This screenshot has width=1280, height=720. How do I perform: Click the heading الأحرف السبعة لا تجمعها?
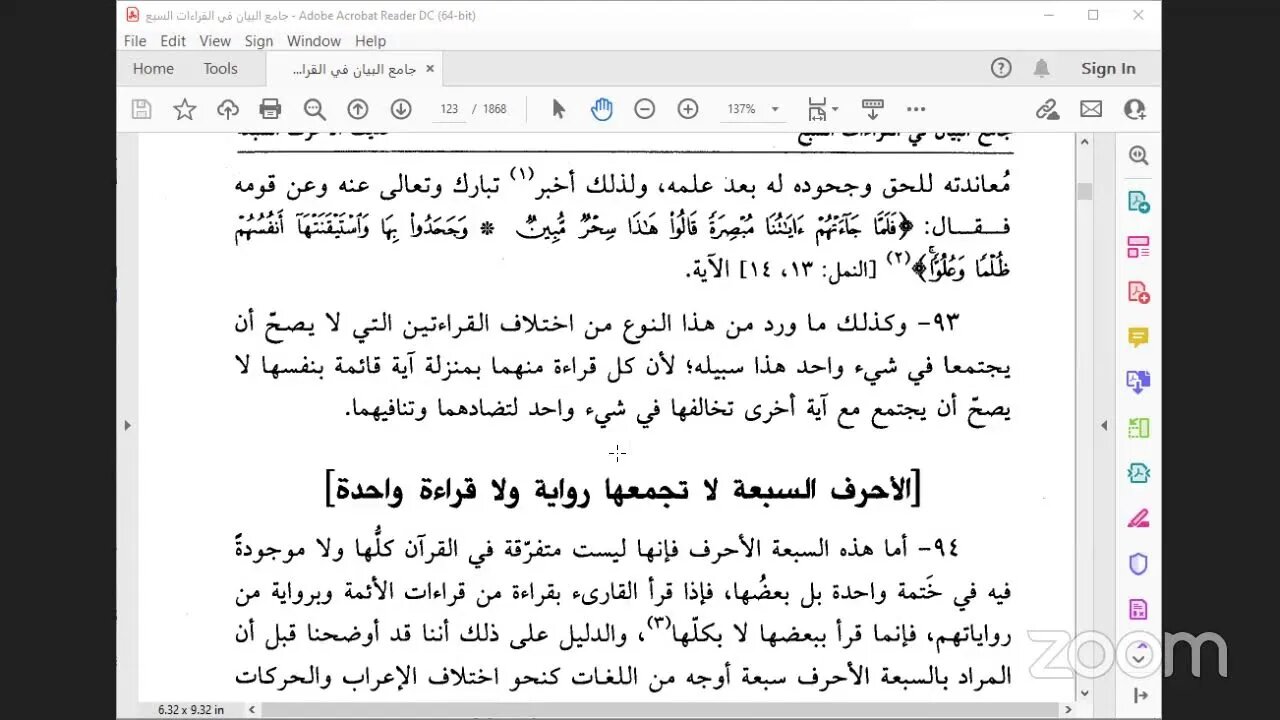(623, 490)
